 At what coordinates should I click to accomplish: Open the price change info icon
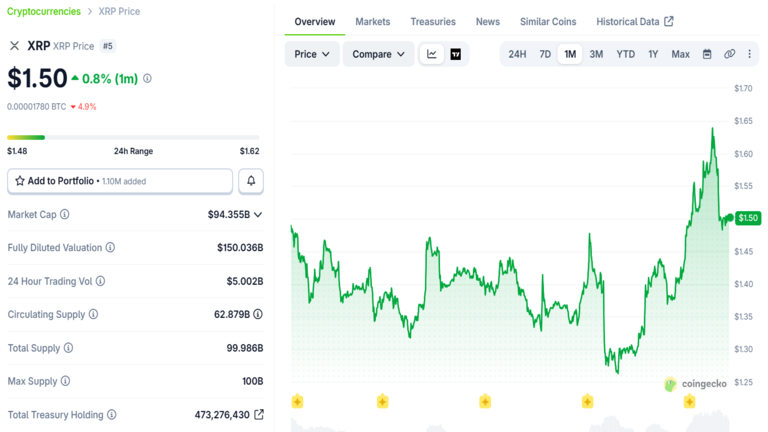coord(147,78)
